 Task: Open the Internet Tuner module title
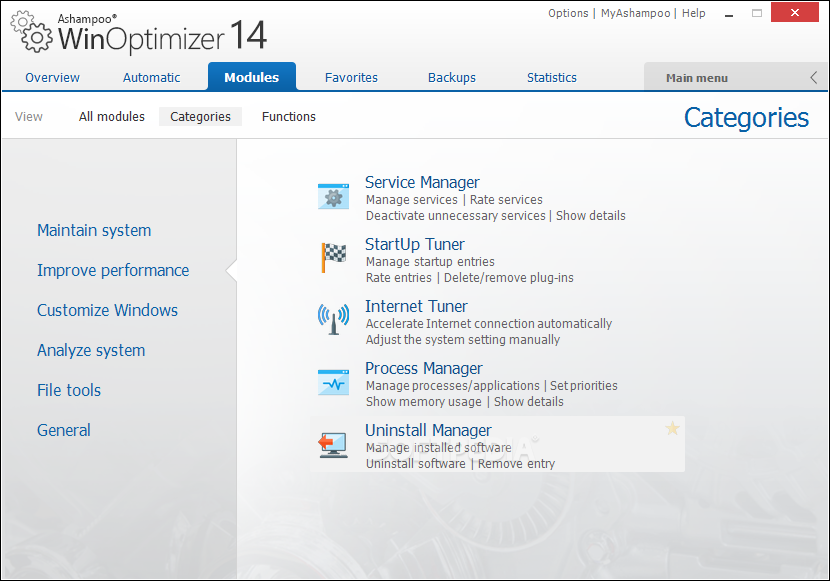pyautogui.click(x=416, y=306)
